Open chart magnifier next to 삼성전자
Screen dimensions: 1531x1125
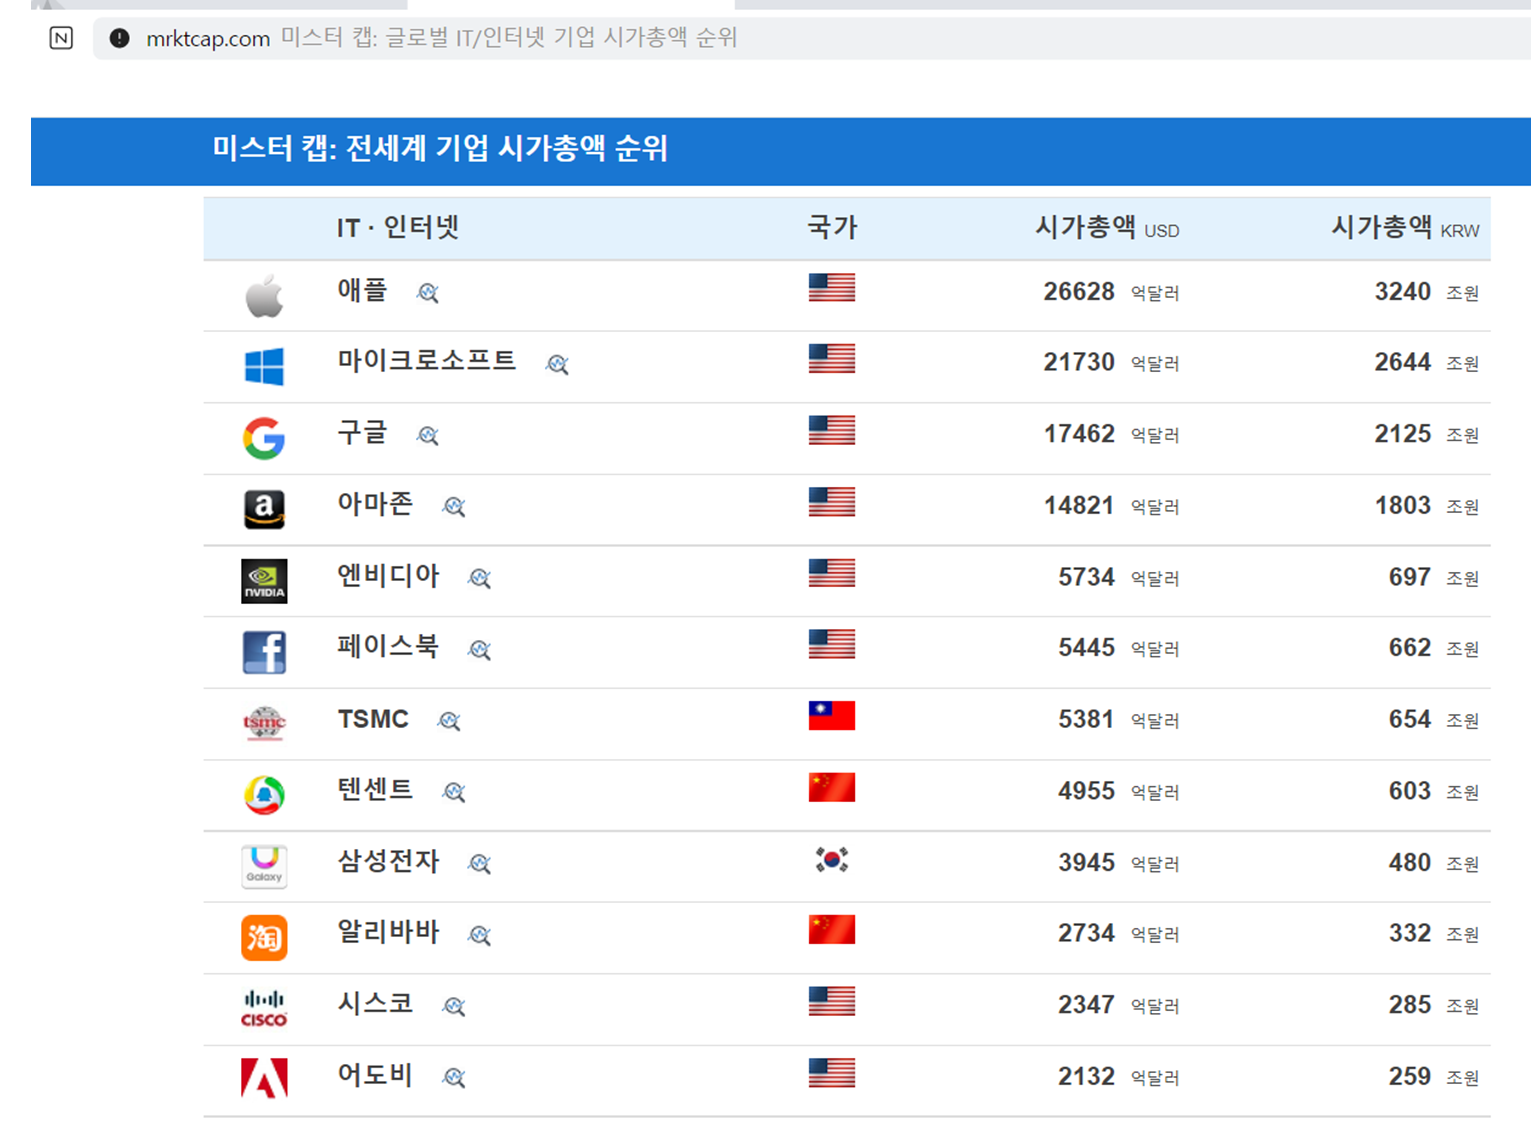click(x=479, y=864)
